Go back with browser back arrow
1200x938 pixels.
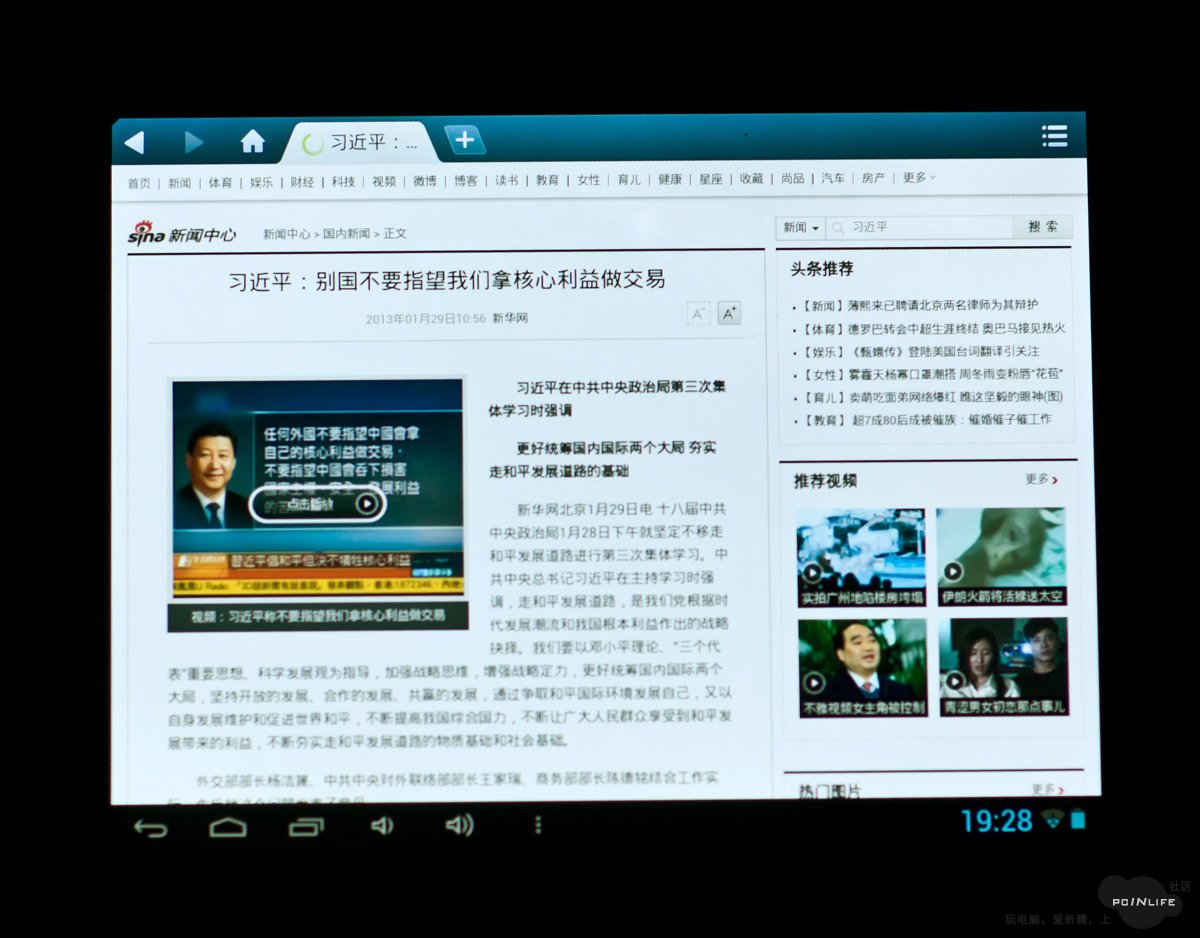(x=135, y=142)
